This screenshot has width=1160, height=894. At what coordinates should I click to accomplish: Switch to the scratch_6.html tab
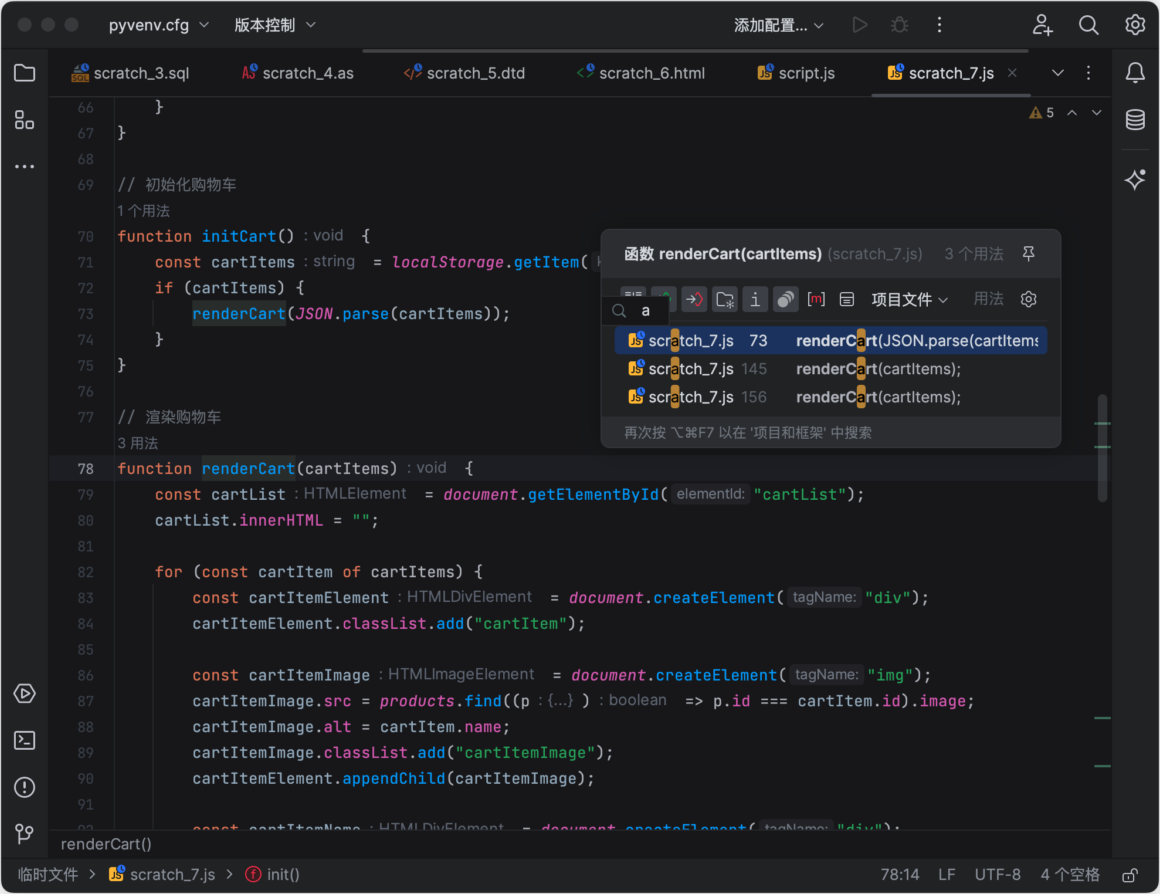click(641, 73)
